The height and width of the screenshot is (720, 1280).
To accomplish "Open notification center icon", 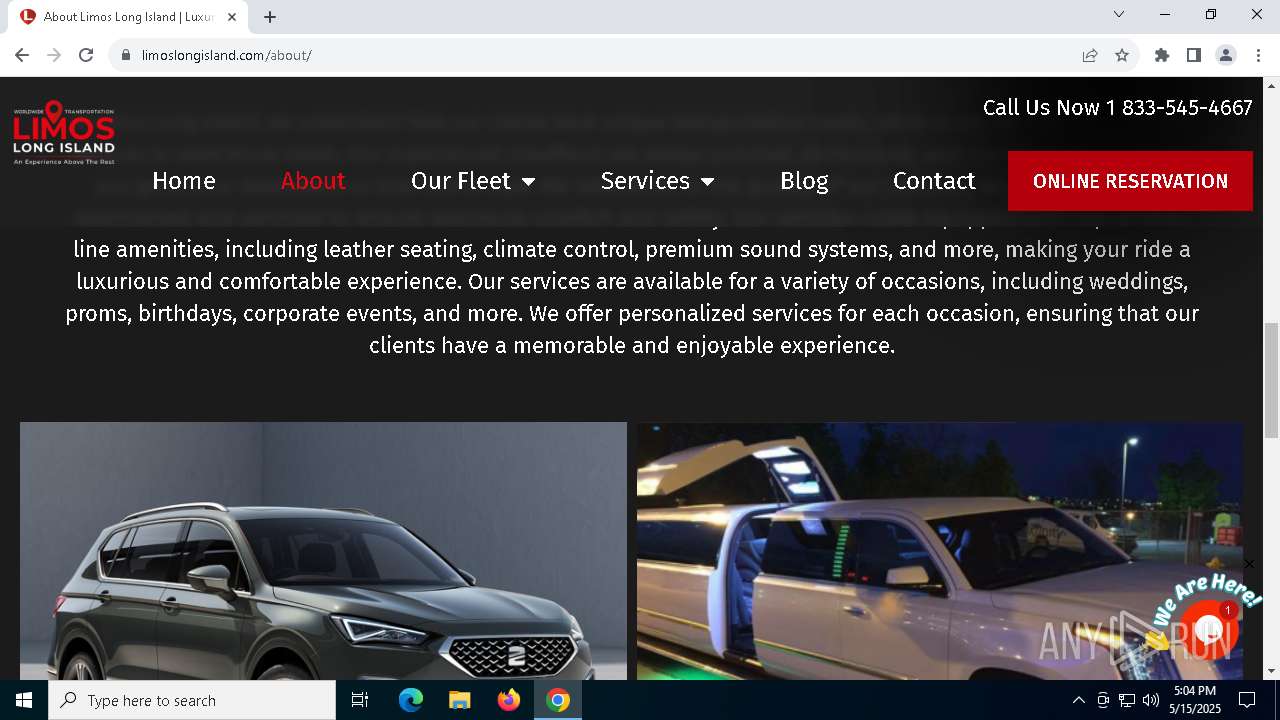I will point(1247,700).
